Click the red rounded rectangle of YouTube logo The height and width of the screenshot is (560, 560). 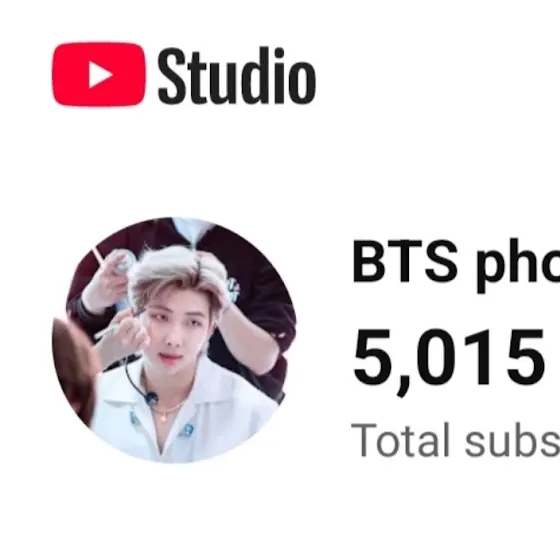tap(99, 74)
